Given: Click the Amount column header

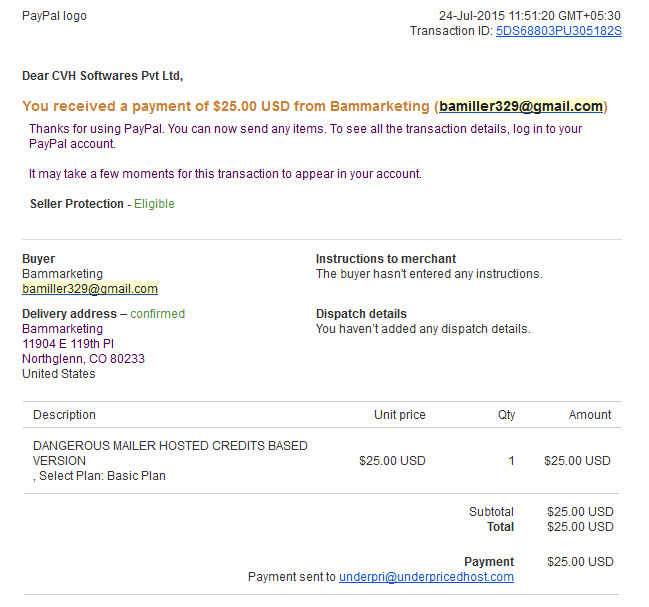Looking at the screenshot, I should tap(589, 415).
